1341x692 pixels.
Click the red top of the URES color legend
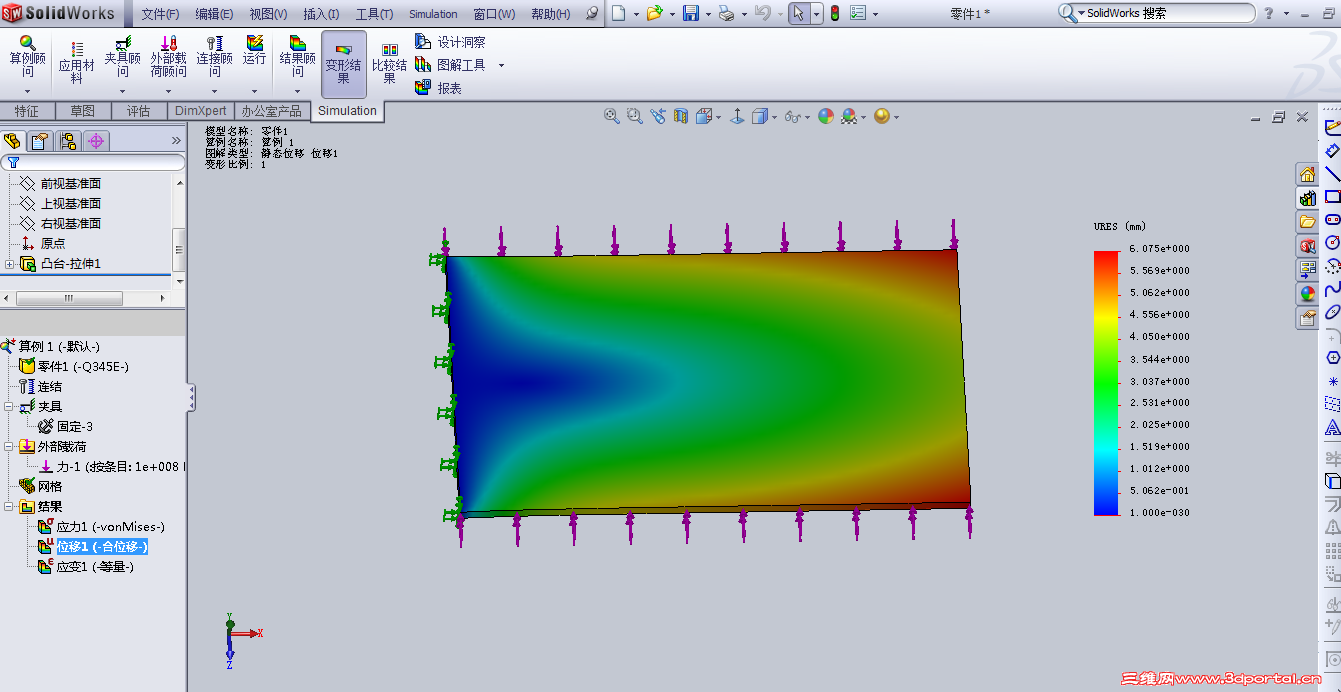point(1106,256)
